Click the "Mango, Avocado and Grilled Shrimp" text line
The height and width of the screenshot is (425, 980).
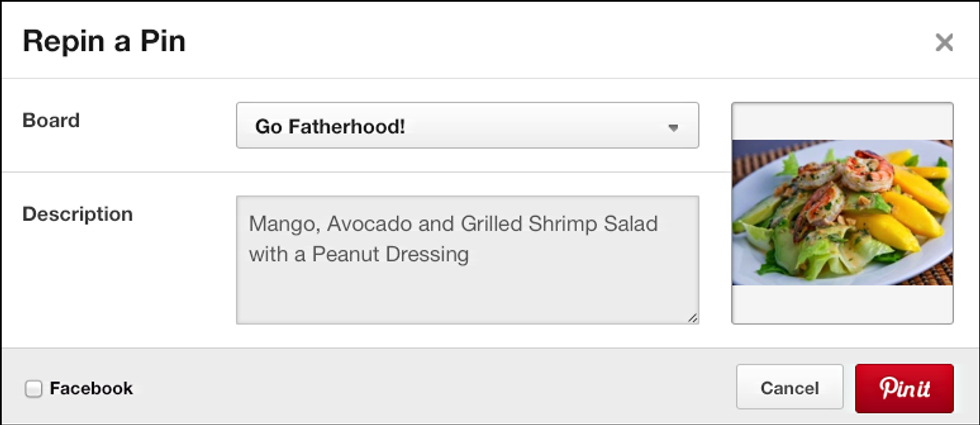coord(453,223)
